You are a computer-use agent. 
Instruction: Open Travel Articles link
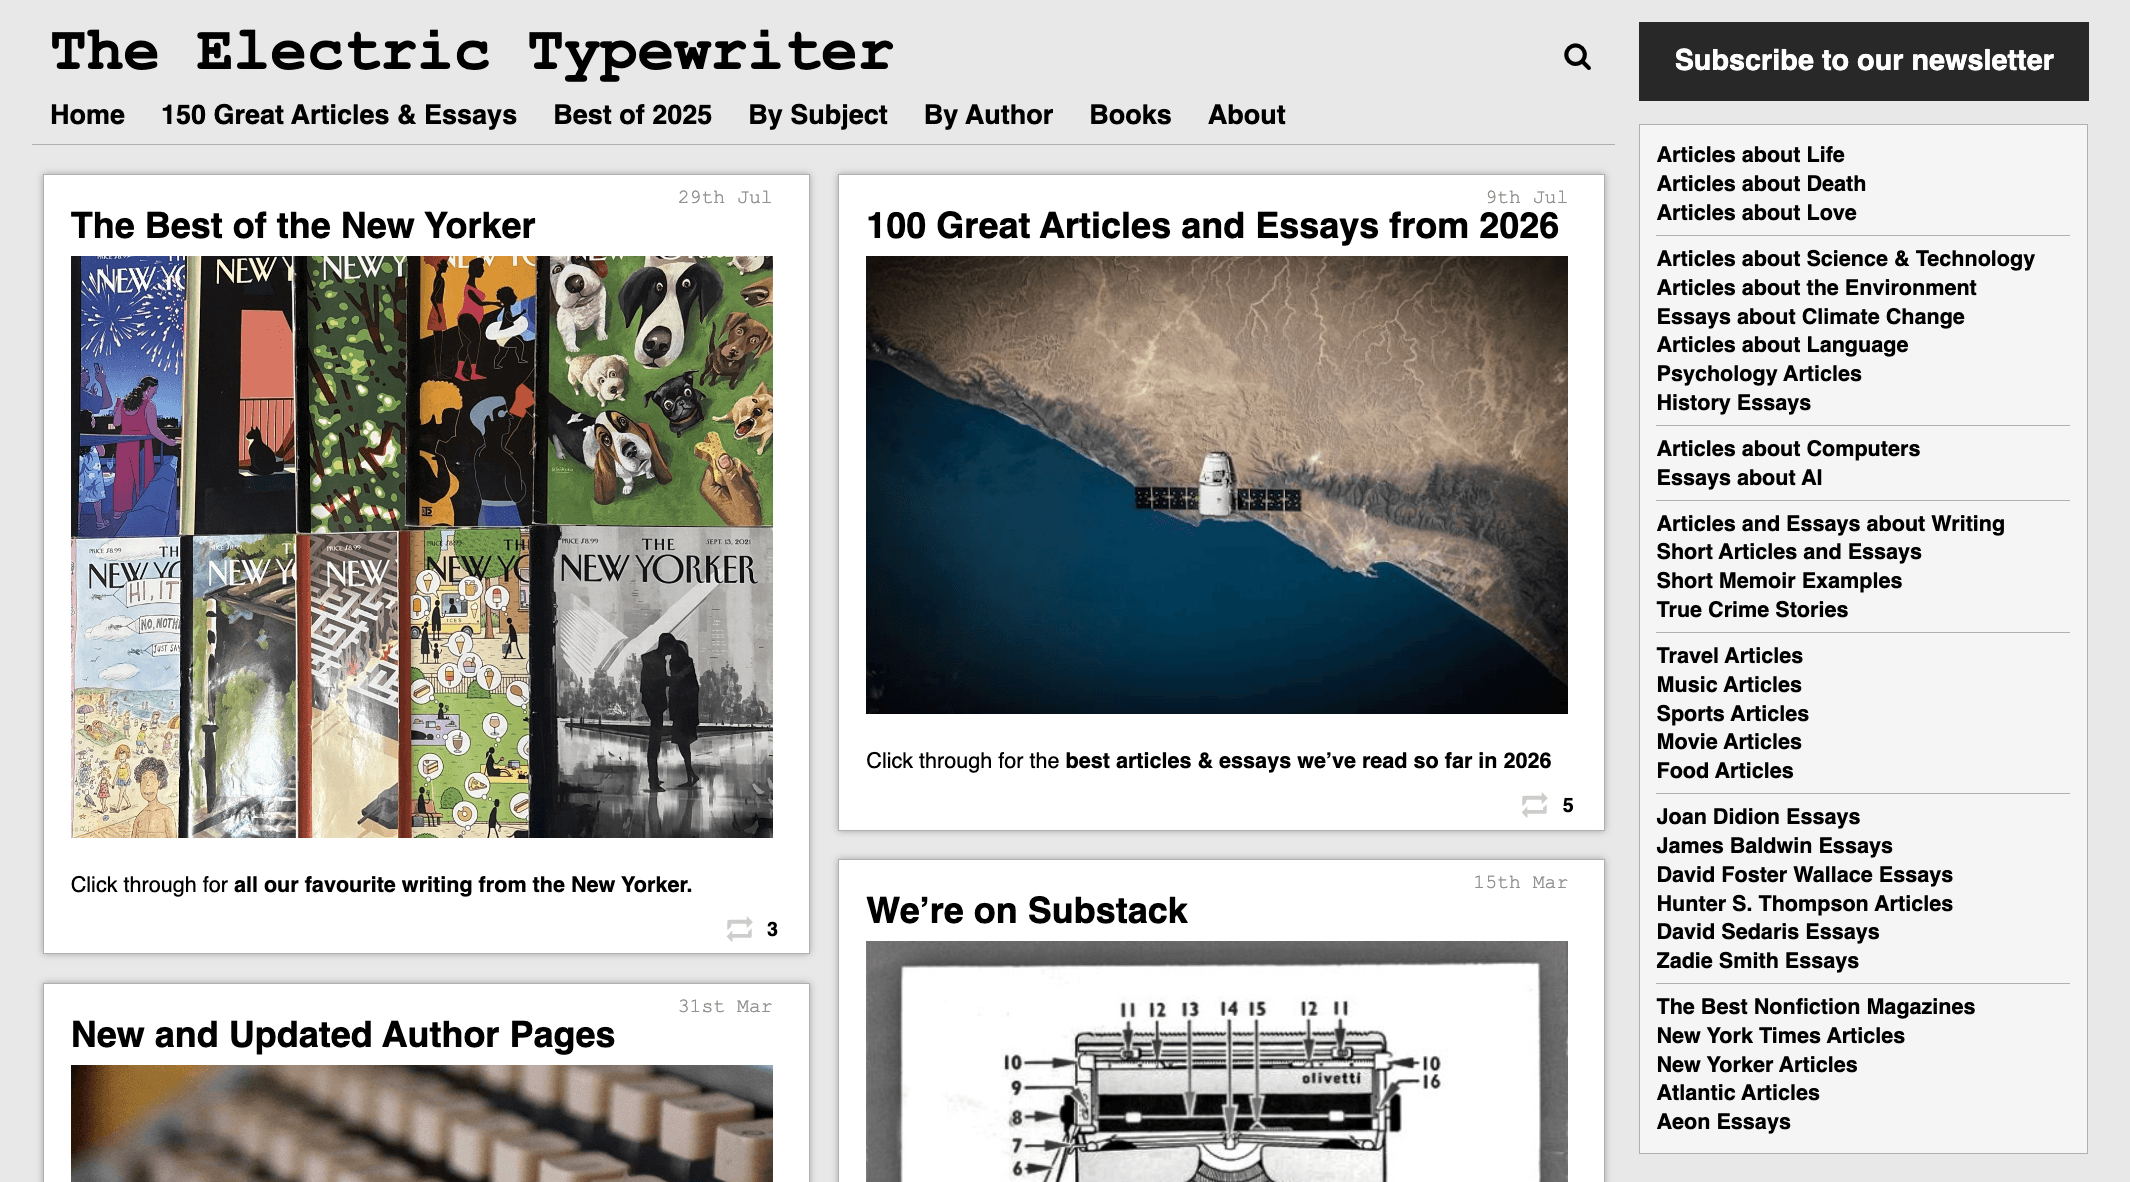point(1729,656)
